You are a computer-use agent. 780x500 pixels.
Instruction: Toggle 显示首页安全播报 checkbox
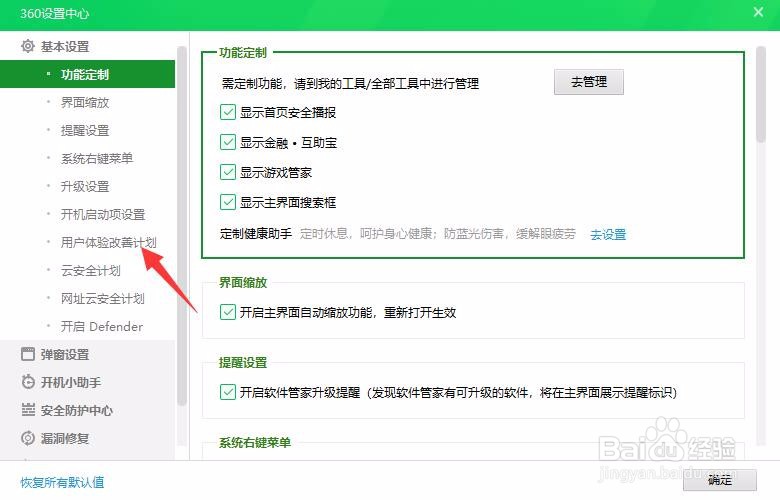(228, 112)
